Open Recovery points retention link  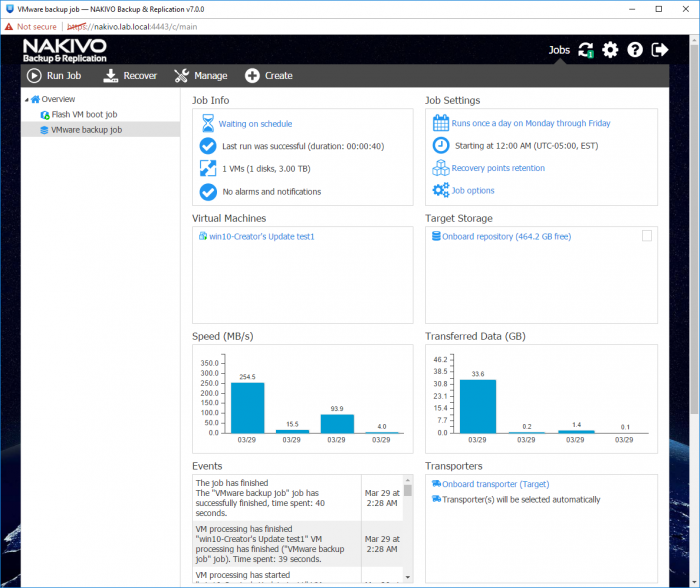click(x=498, y=168)
